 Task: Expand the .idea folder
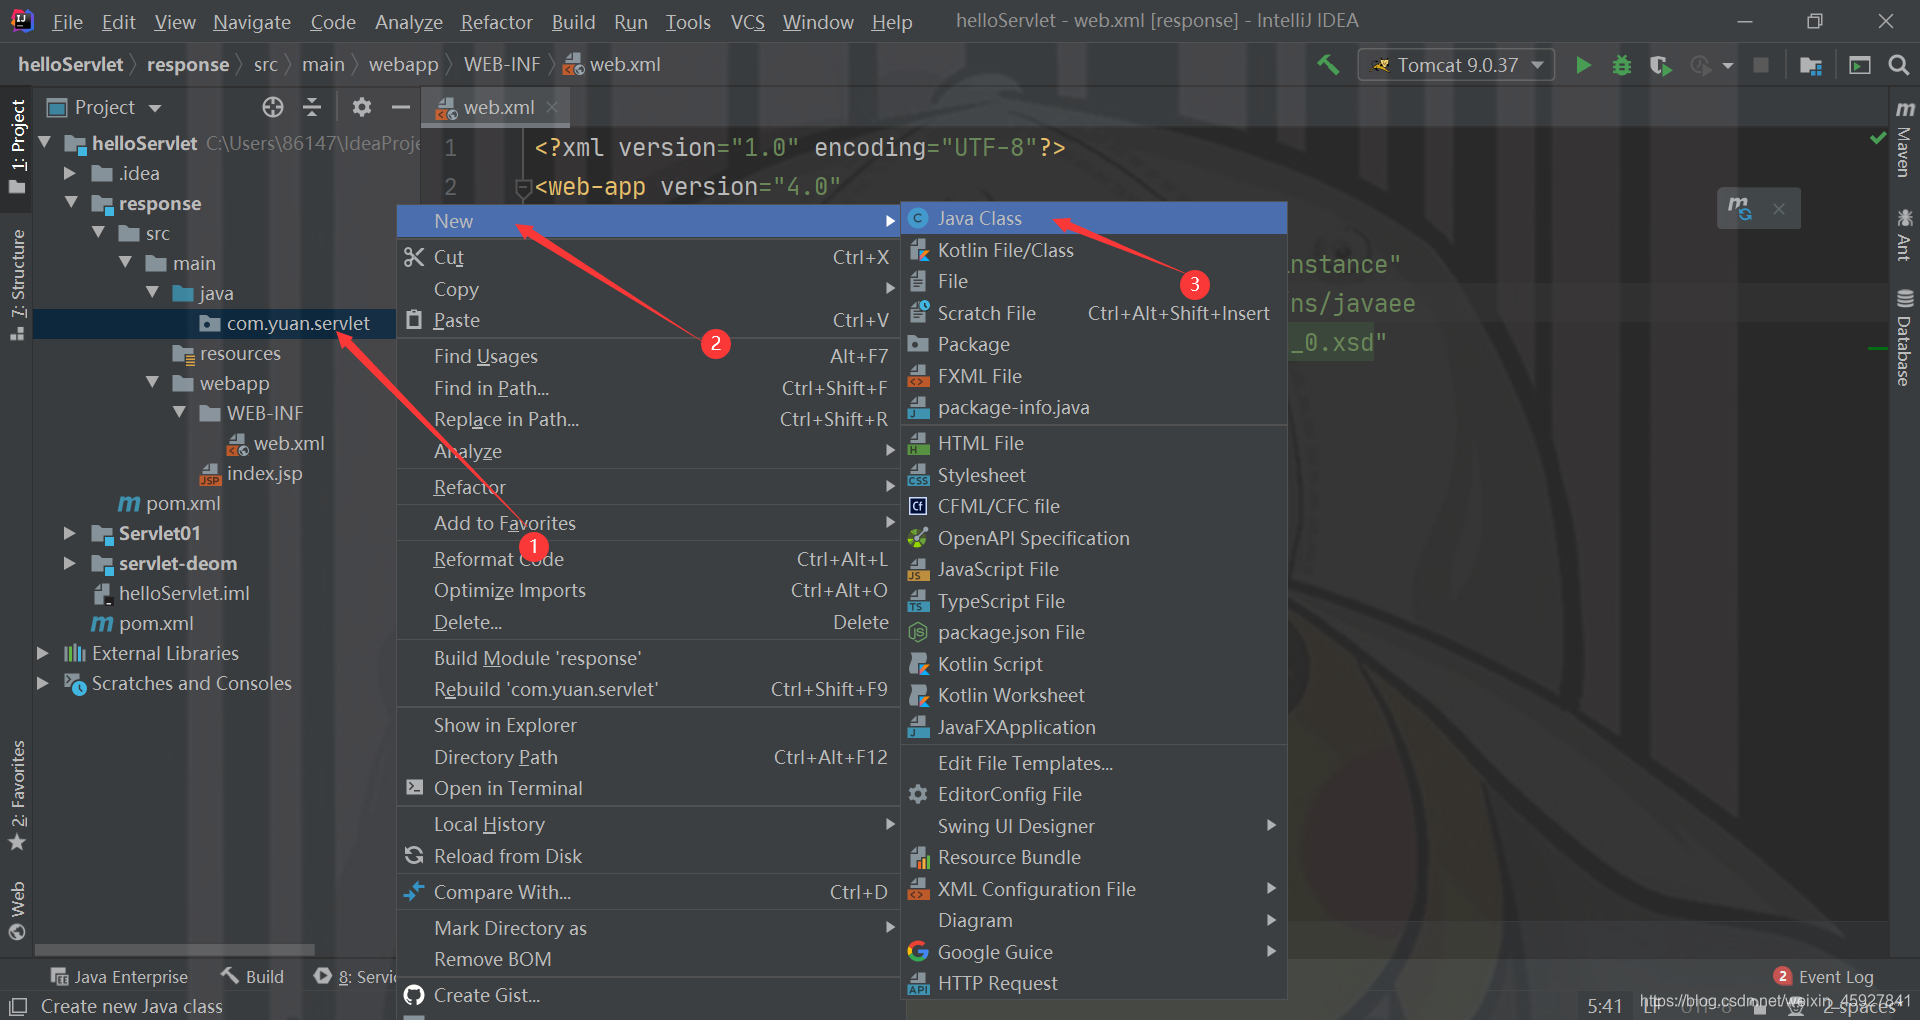click(x=69, y=173)
